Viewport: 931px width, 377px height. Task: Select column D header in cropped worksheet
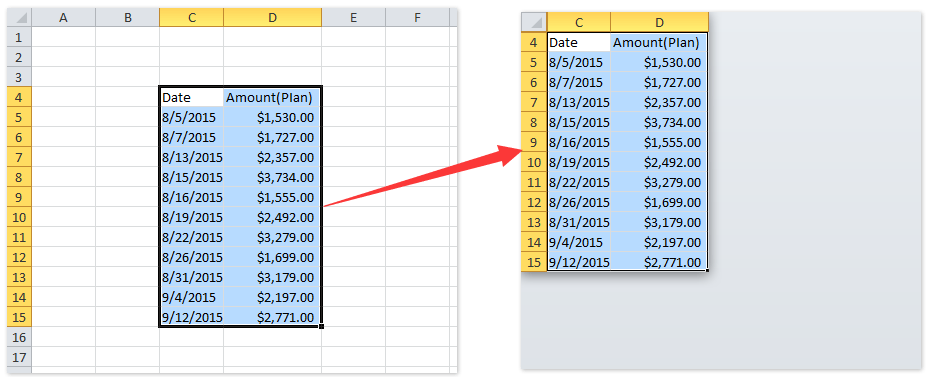pos(660,23)
